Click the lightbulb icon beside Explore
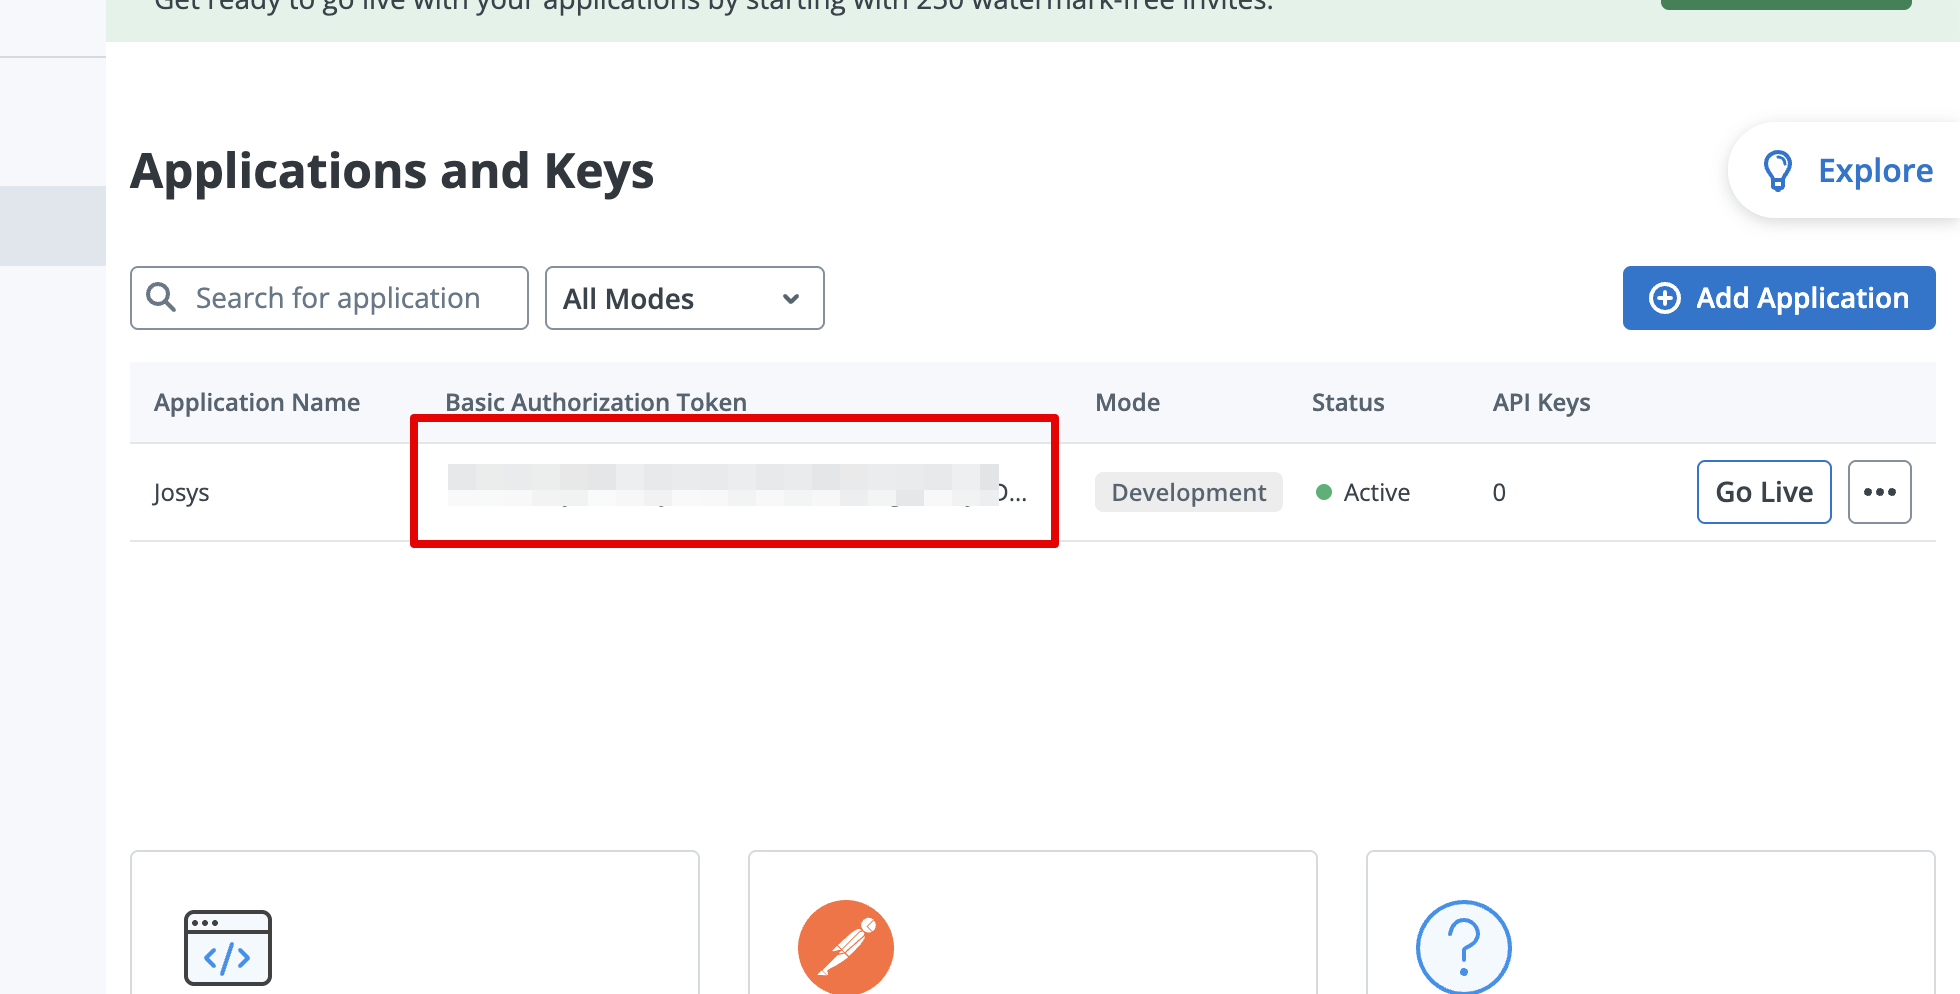The image size is (1960, 994). tap(1777, 171)
